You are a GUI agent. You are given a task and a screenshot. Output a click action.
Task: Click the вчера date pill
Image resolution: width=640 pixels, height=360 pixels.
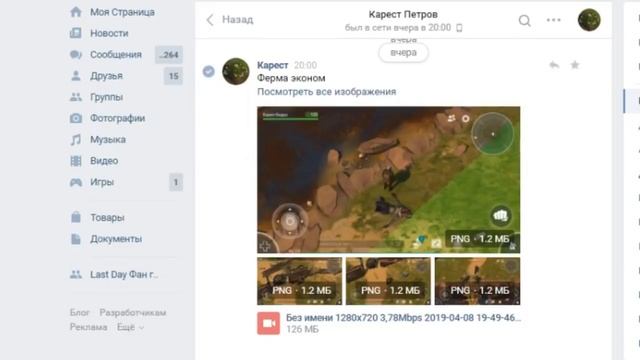click(x=403, y=53)
